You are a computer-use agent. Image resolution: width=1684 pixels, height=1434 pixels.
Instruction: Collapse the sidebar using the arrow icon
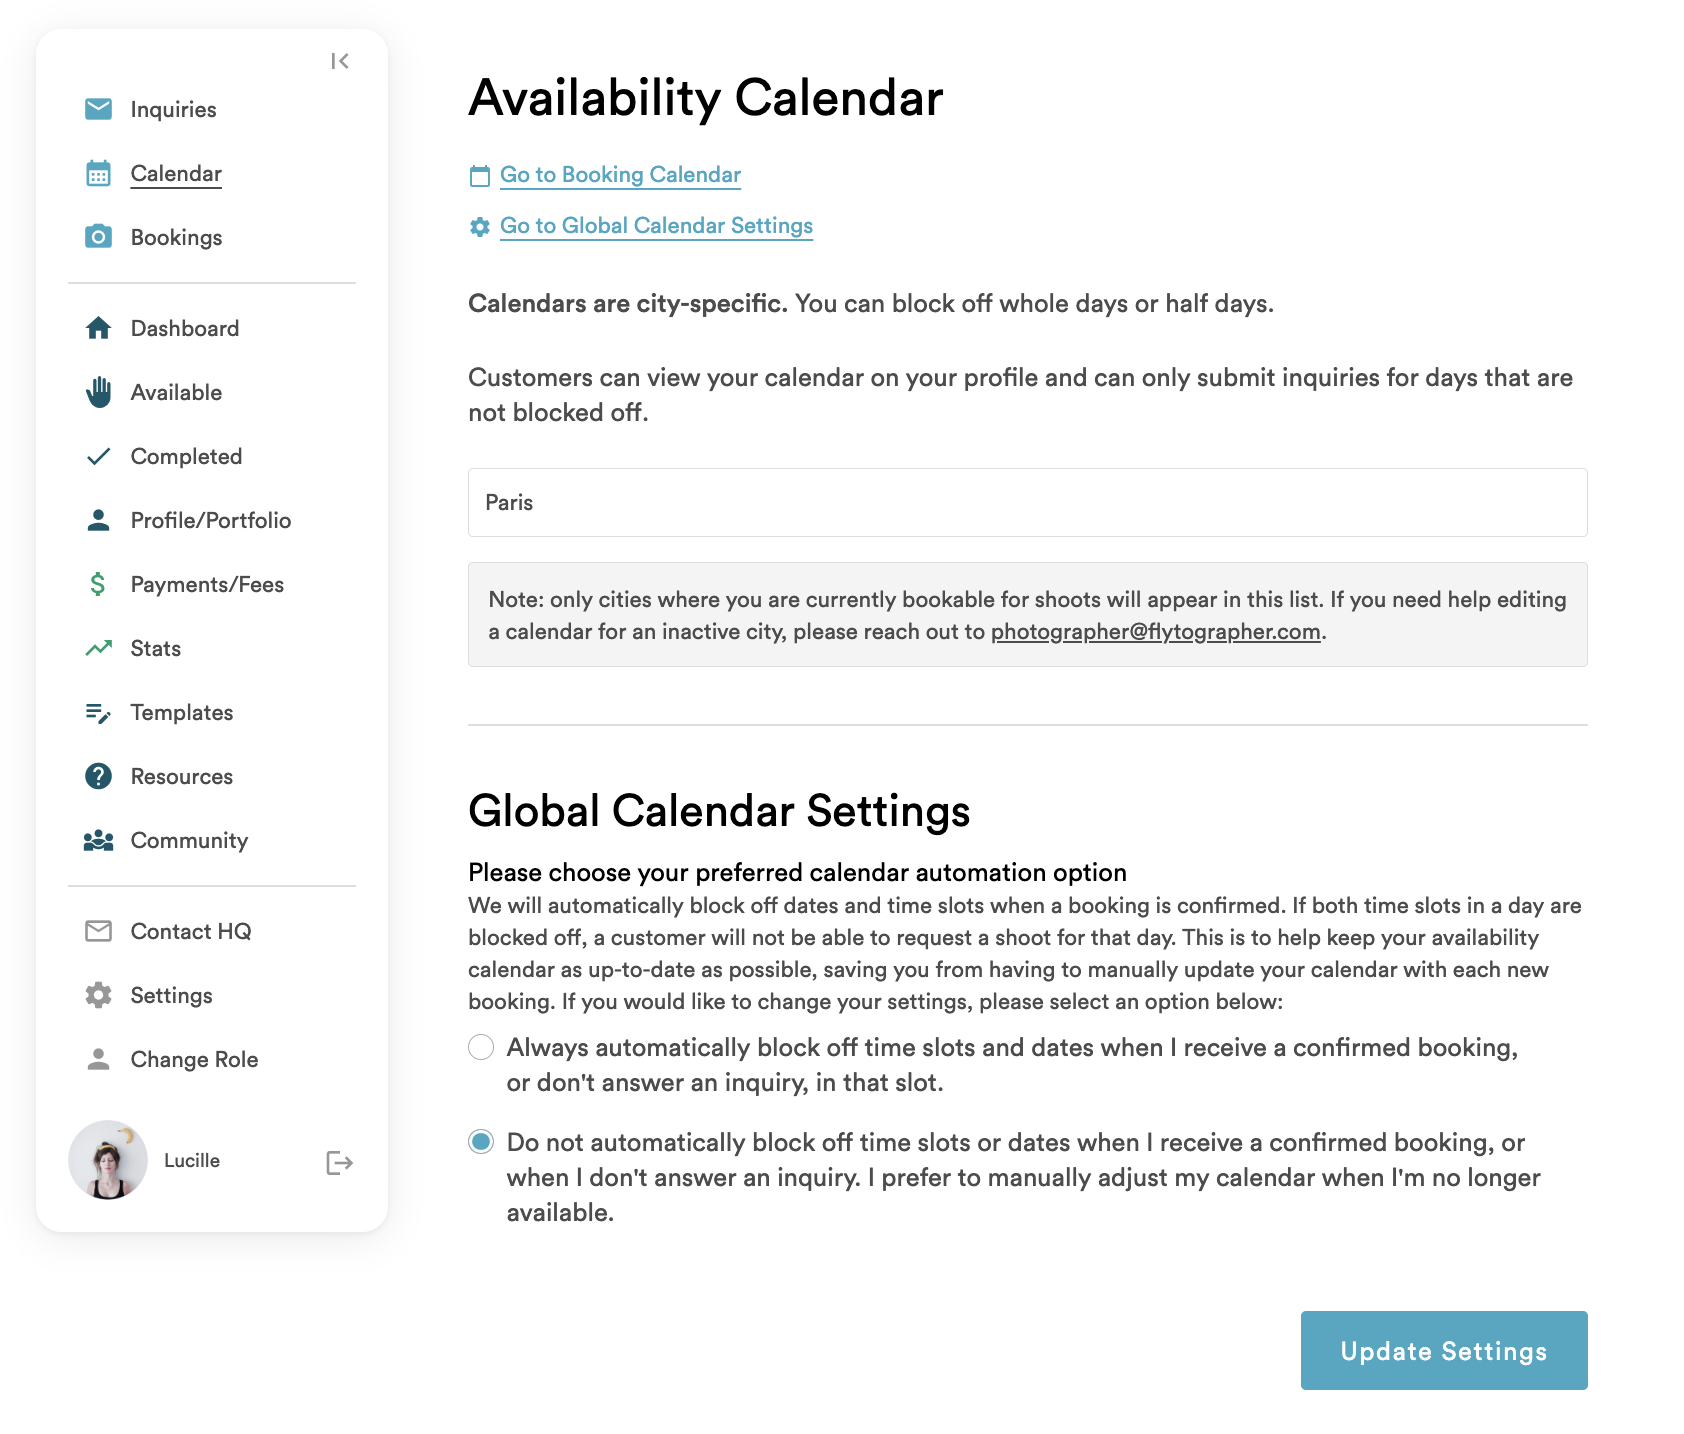click(340, 61)
